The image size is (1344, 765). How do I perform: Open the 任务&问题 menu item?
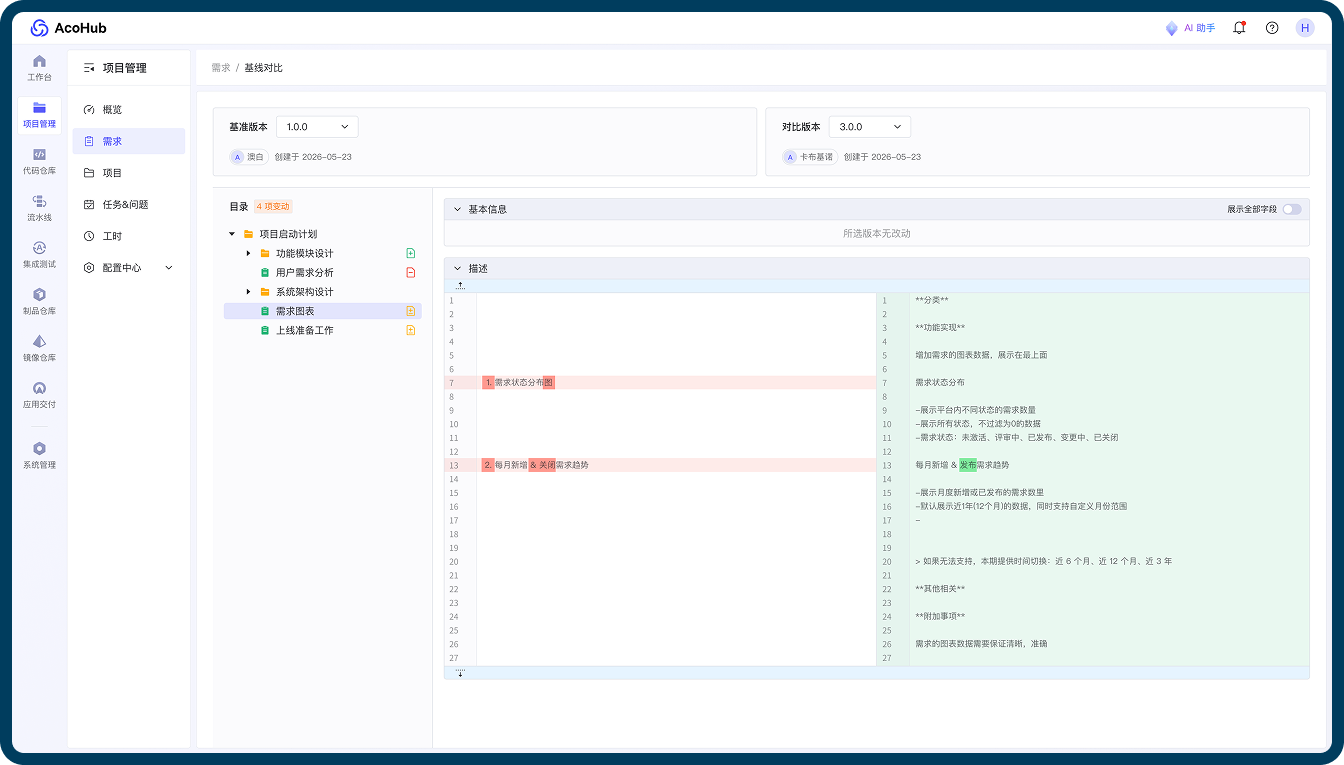[x=129, y=205]
